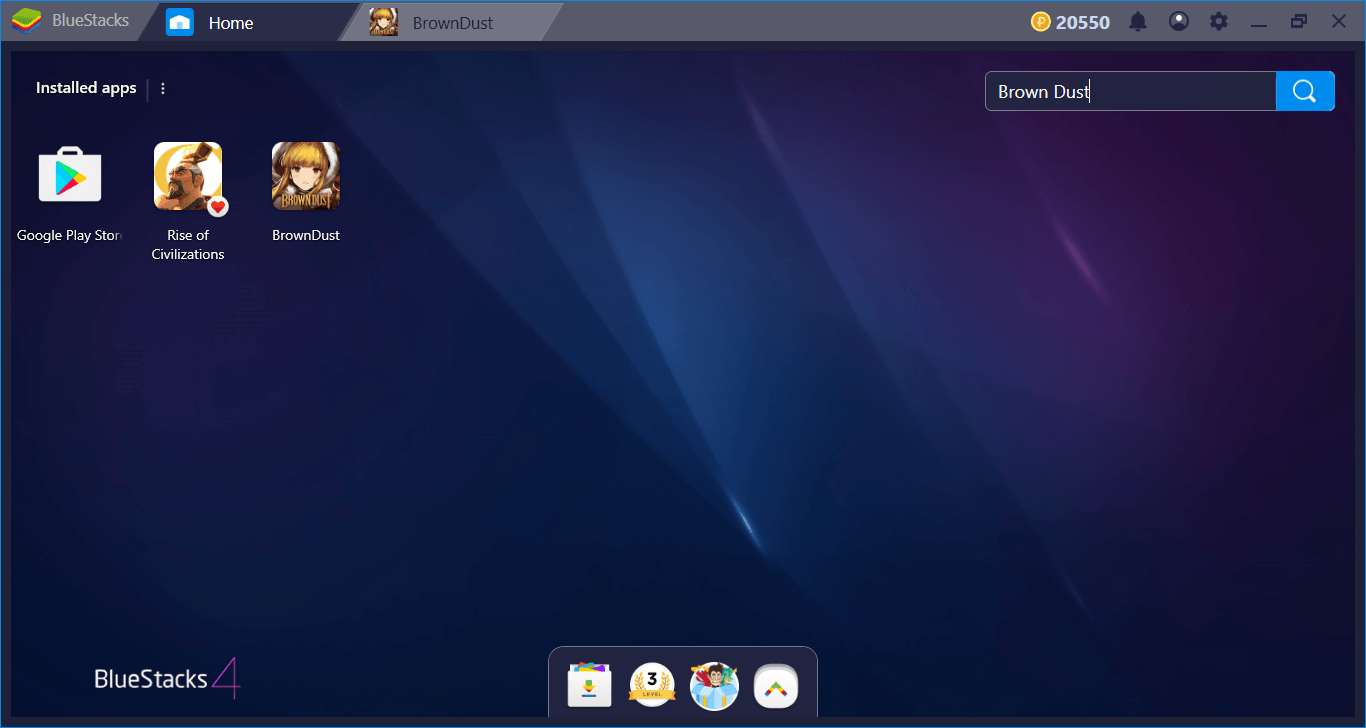Screen dimensions: 1366x728
Task: Click the search magnifier button
Action: [x=1305, y=91]
